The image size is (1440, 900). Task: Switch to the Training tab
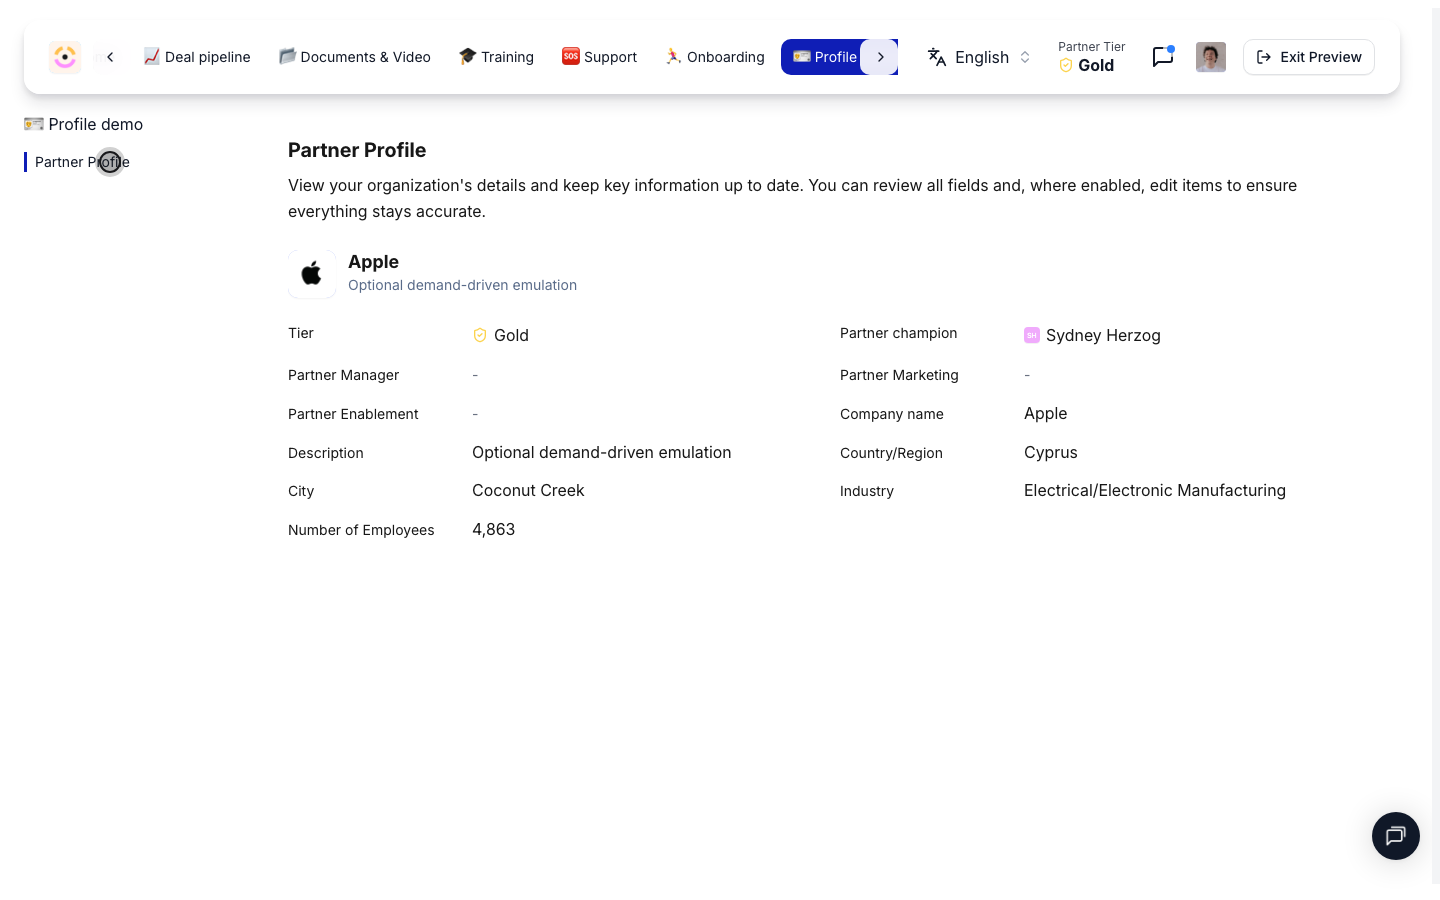497,57
